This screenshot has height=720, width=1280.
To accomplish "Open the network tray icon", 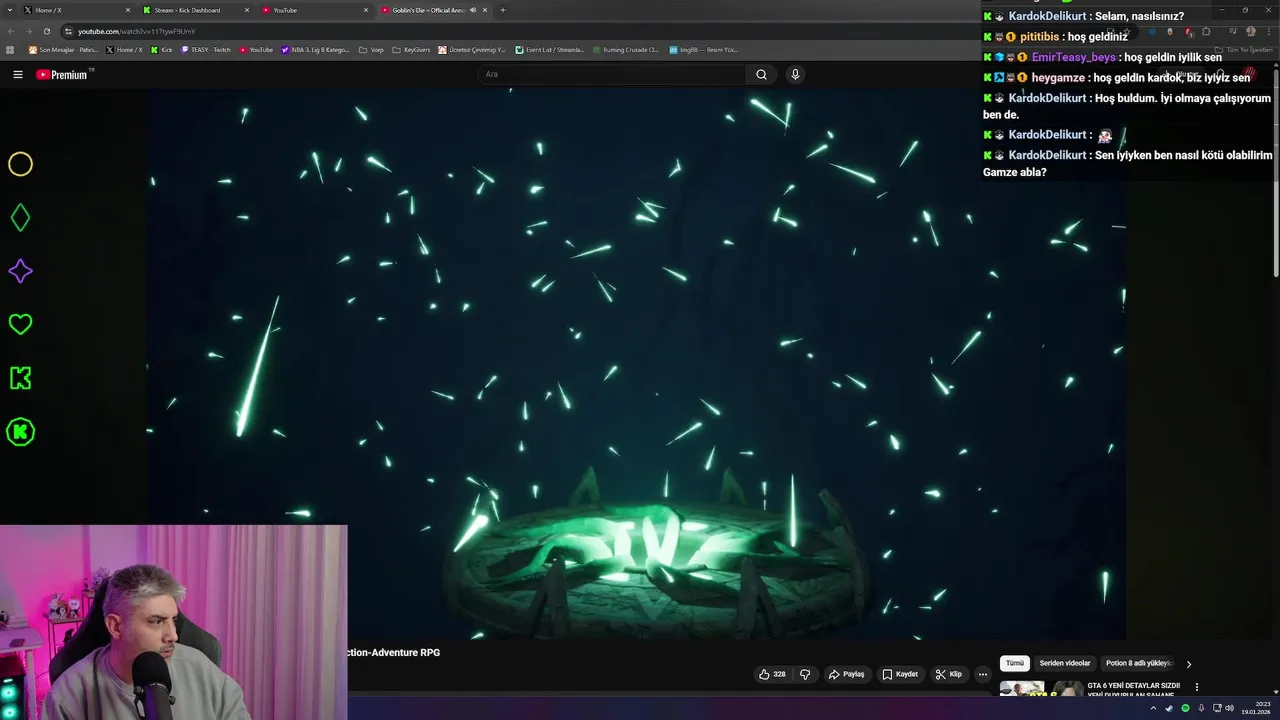I will click(1216, 708).
